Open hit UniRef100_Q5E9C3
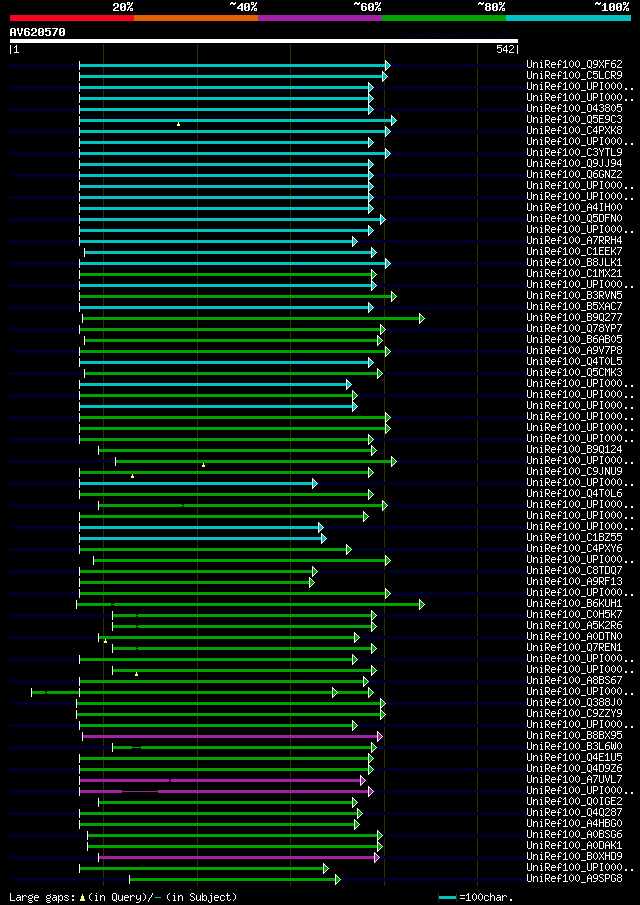Viewport: 640px width, 905px height. pyautogui.click(x=574, y=119)
